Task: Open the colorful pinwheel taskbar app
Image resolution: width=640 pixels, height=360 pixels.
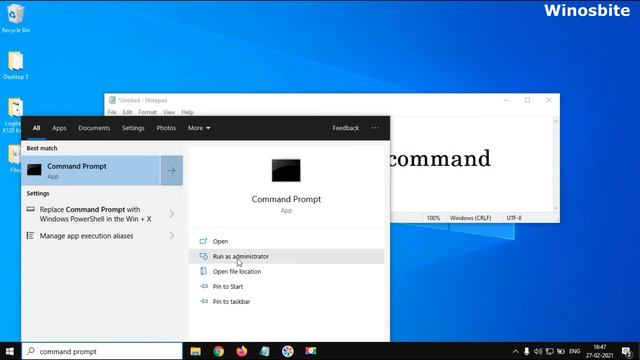Action: click(288, 351)
